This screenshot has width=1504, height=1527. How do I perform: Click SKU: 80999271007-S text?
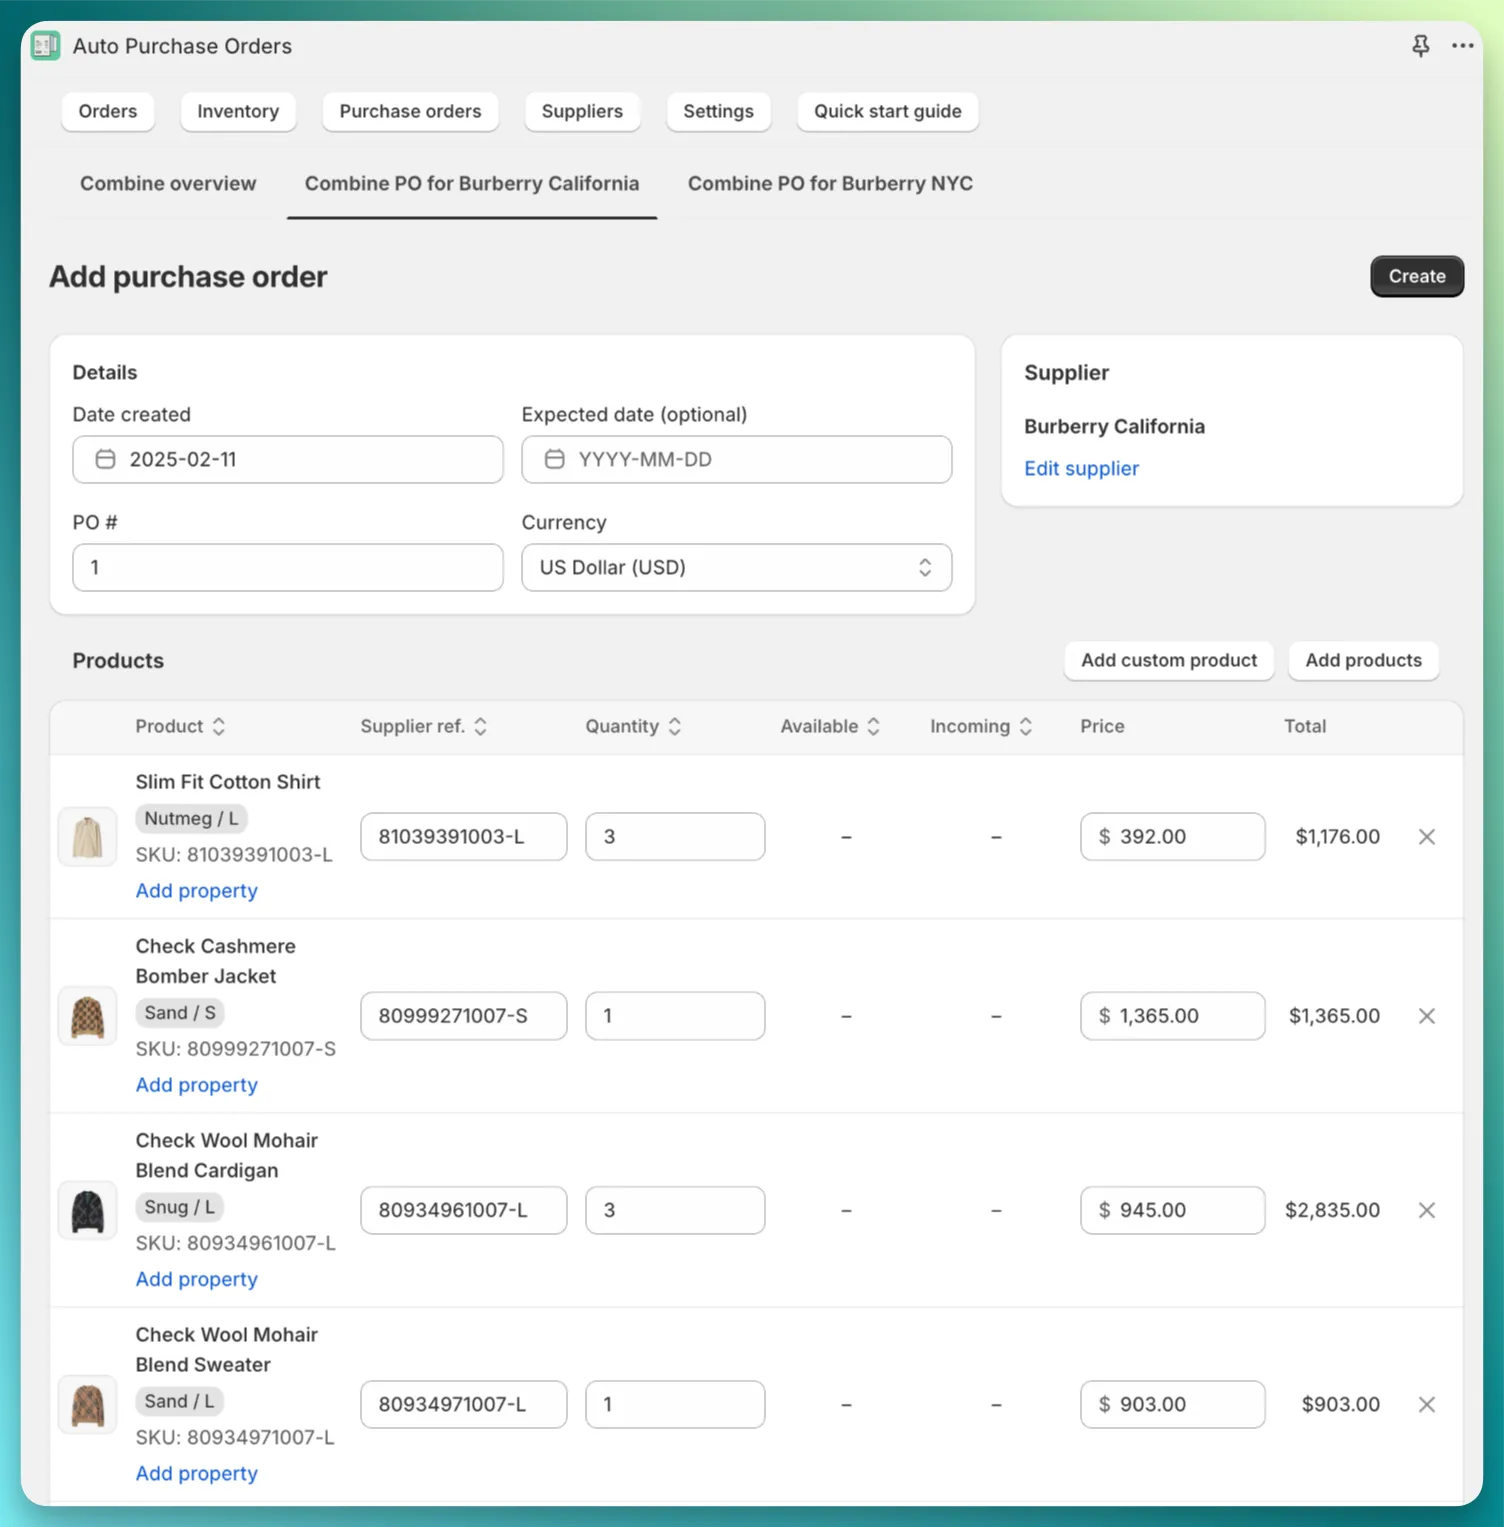point(235,1048)
